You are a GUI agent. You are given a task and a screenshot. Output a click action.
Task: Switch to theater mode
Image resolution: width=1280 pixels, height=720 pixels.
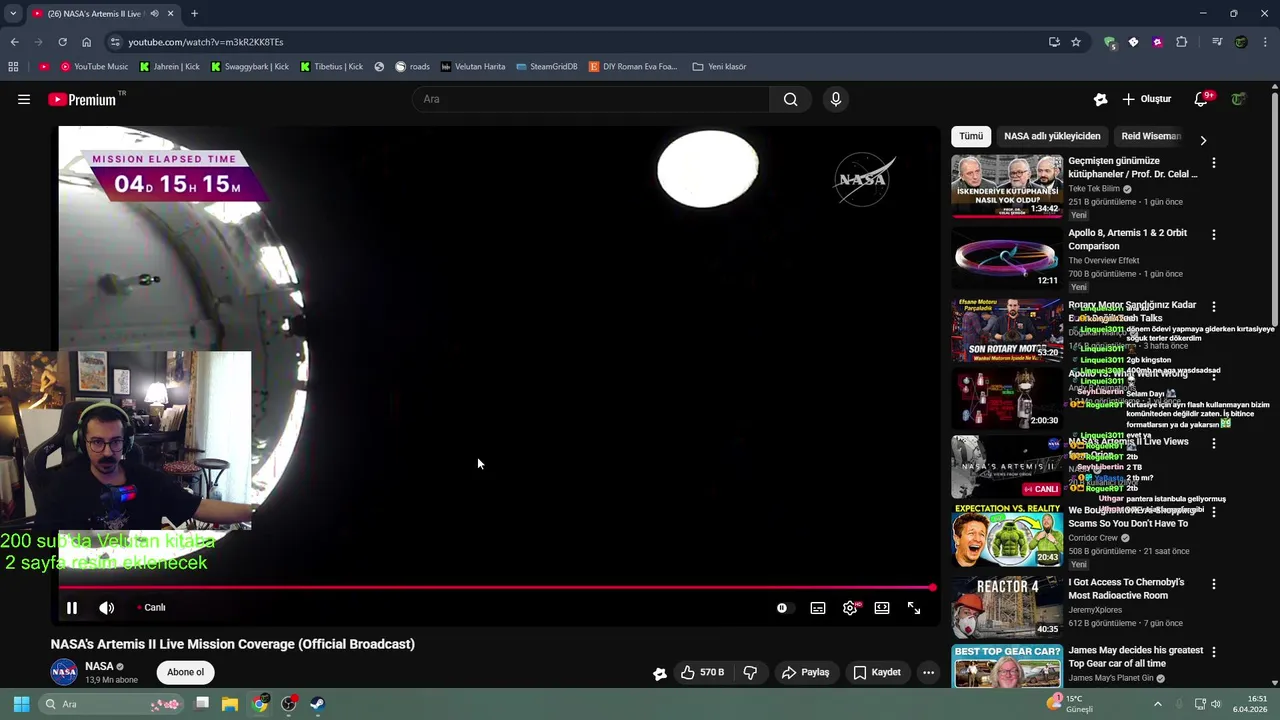[x=882, y=607]
